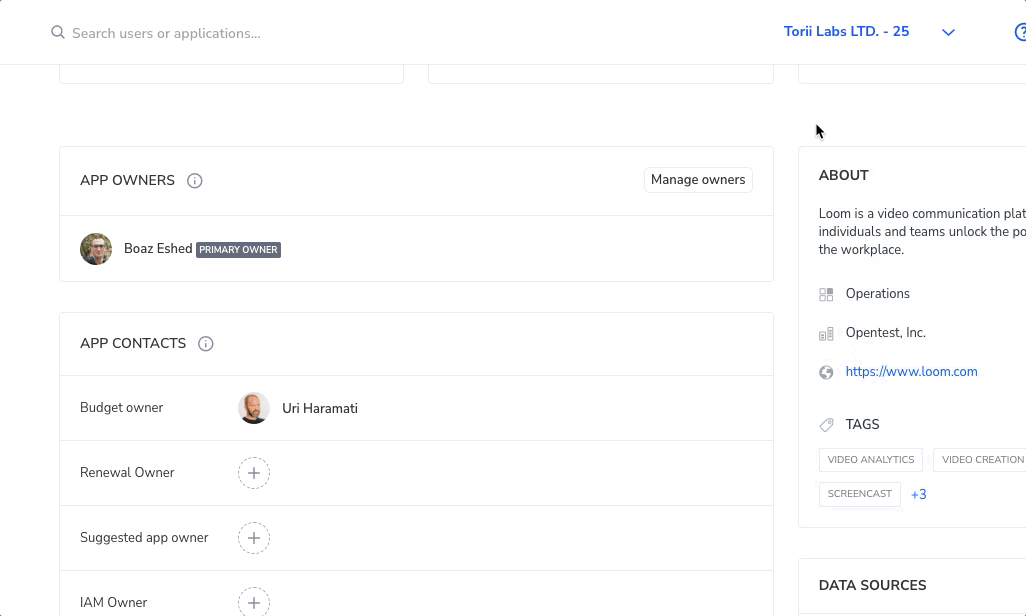Viewport: 1026px width, 616px height.
Task: Add a Renewal Owner with plus icon
Action: pyautogui.click(x=254, y=473)
